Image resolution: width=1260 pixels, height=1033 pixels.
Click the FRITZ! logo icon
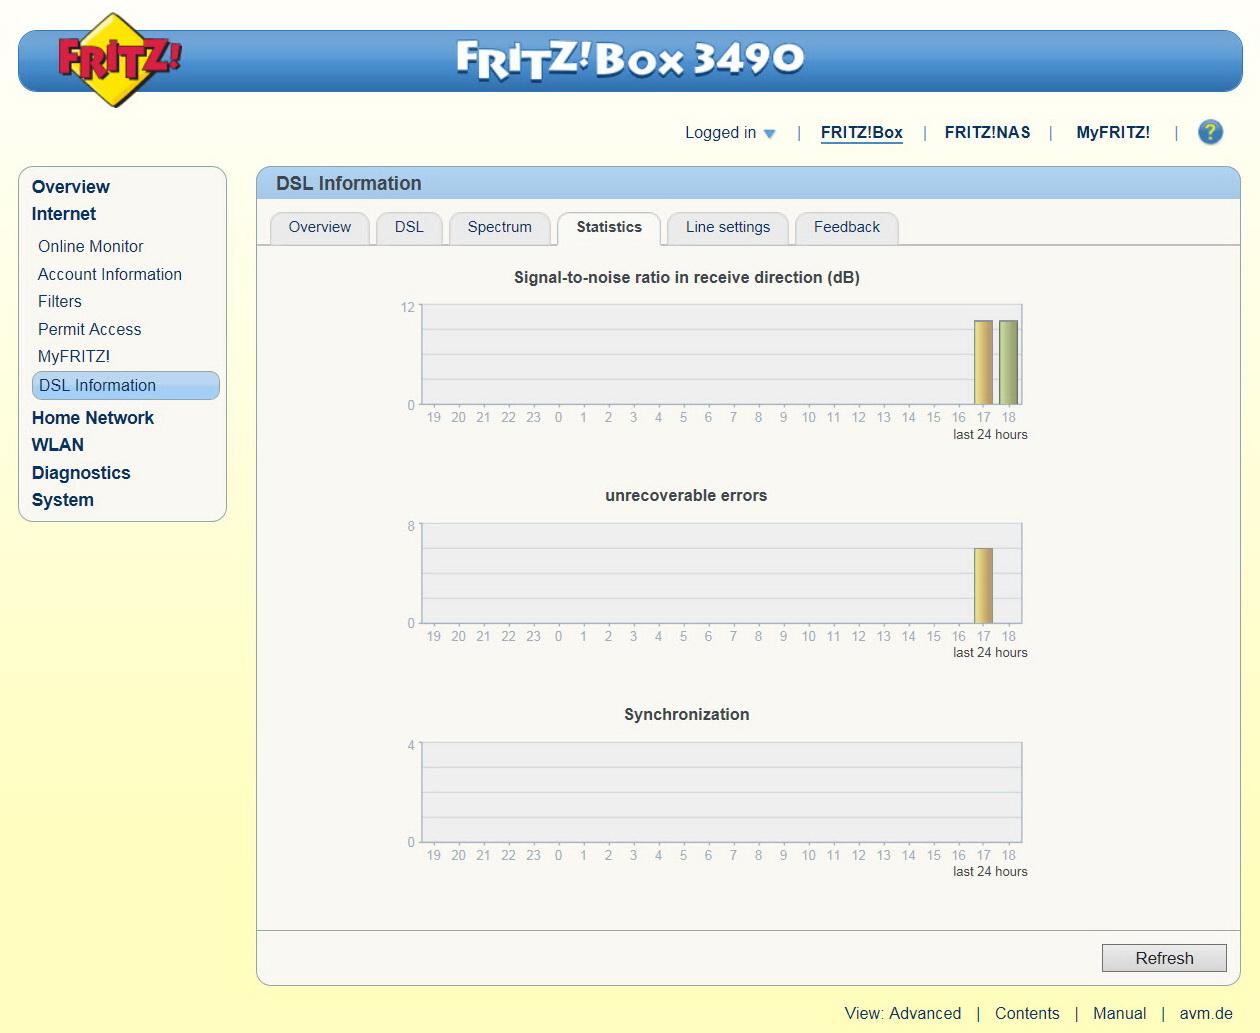[118, 60]
